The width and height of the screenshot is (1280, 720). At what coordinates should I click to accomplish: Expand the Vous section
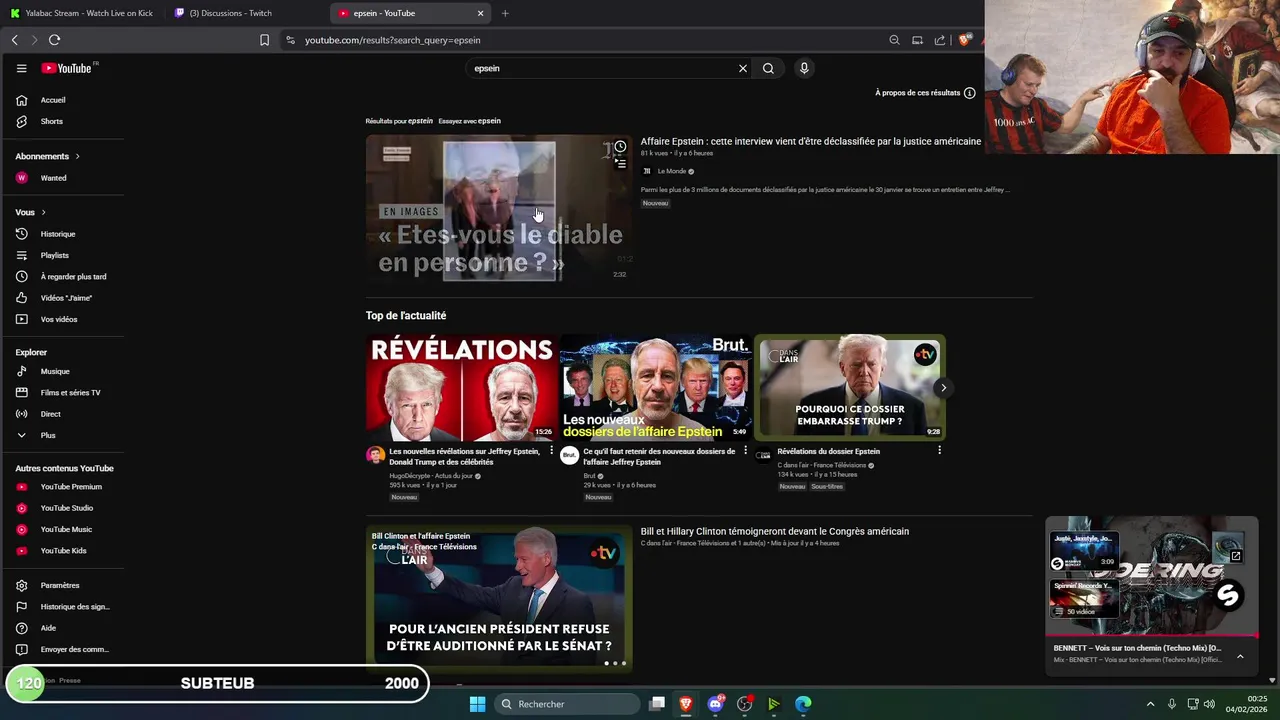[30, 212]
